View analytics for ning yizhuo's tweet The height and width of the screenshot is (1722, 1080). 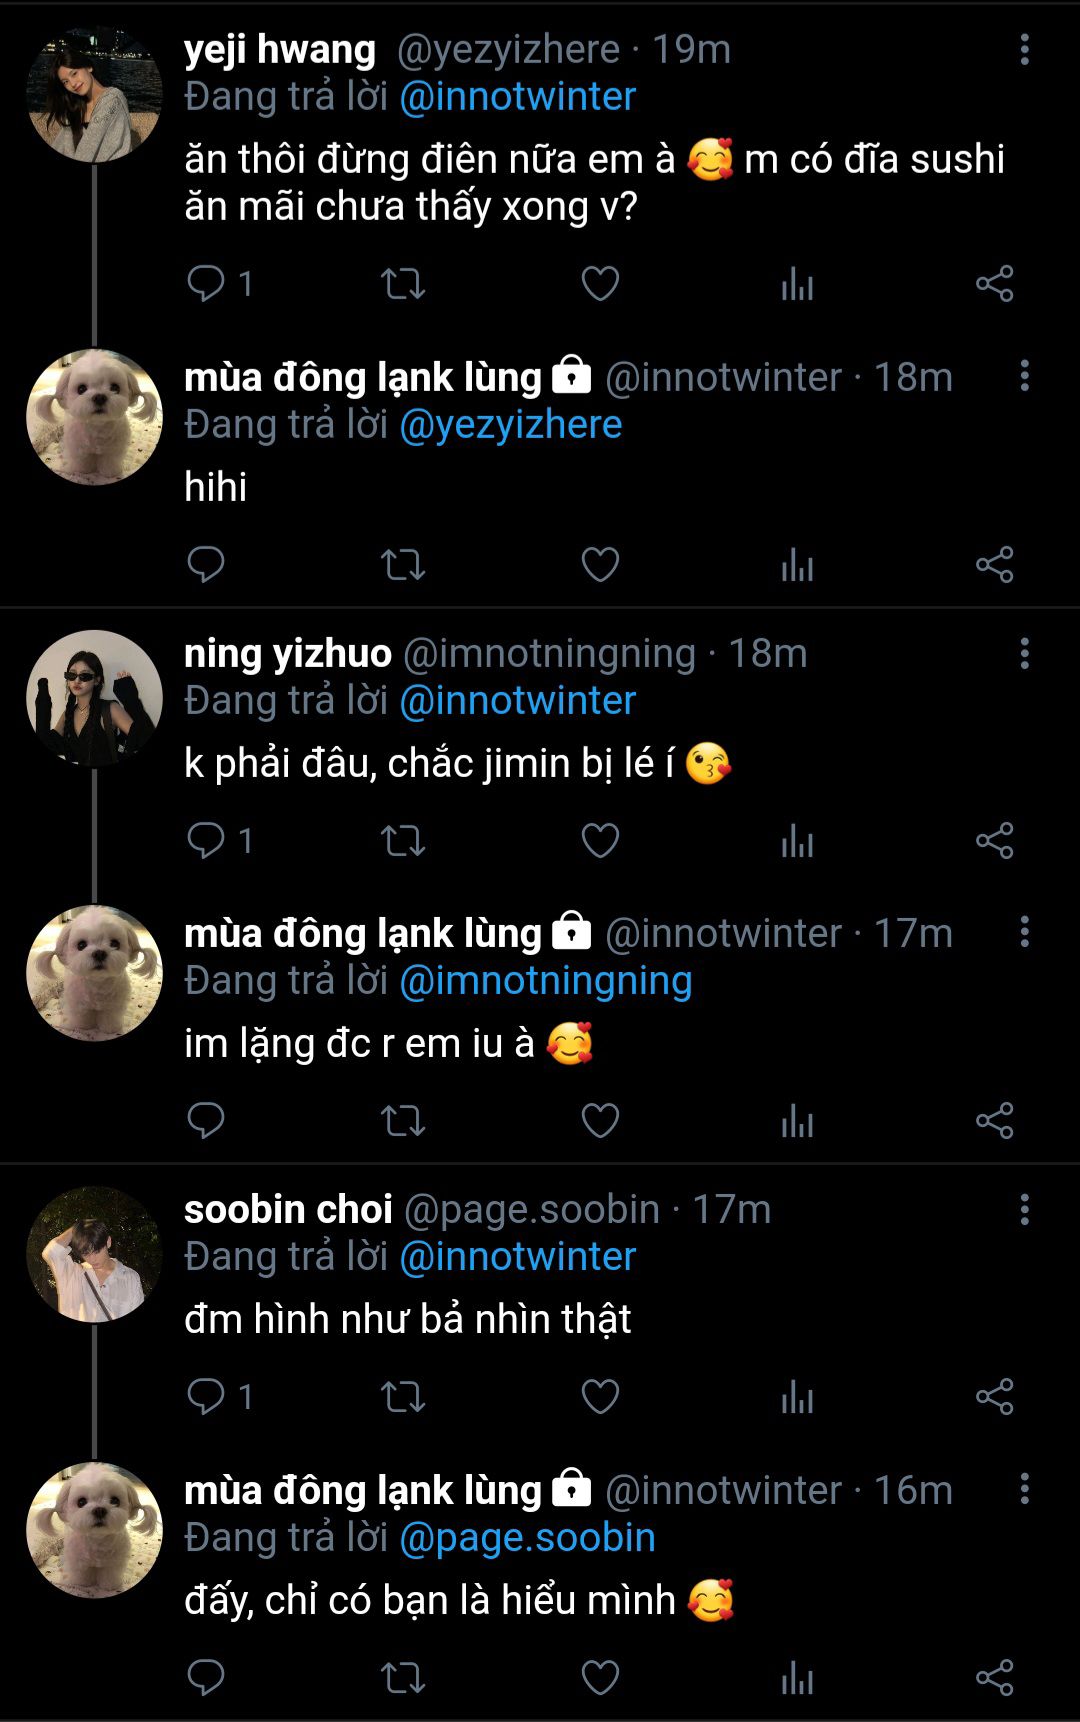797,841
